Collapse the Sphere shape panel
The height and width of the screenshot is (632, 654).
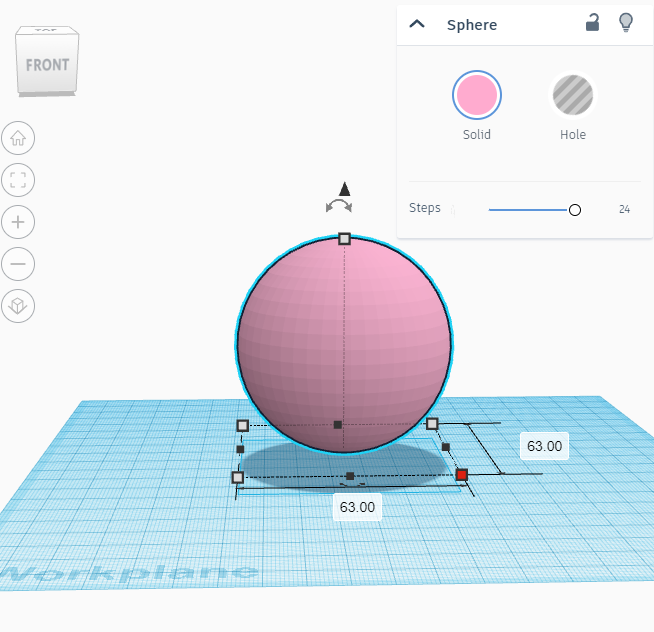[x=417, y=24]
